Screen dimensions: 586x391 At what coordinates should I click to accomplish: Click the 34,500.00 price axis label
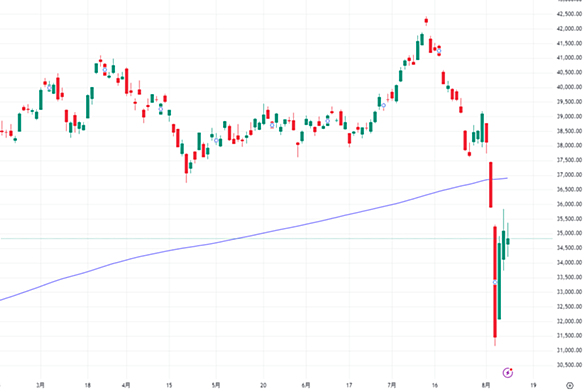[x=569, y=247]
